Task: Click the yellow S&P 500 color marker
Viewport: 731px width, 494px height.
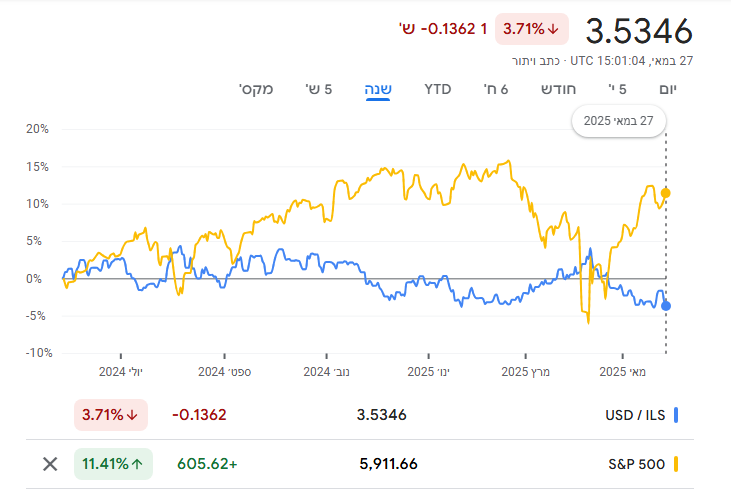Action: coord(677,464)
